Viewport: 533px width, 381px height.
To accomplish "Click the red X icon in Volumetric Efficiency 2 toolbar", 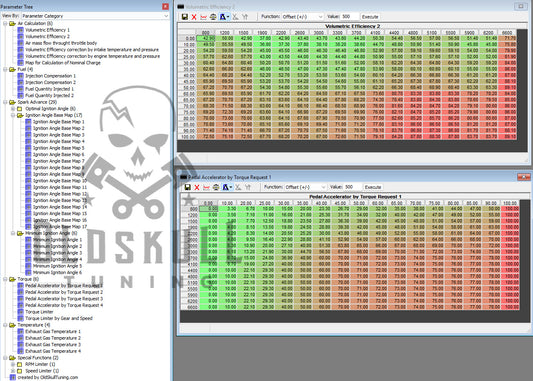I will [x=194, y=17].
